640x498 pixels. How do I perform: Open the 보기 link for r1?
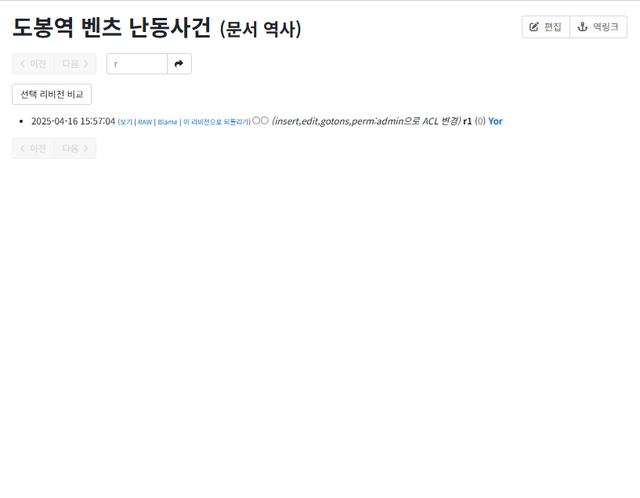coord(126,122)
